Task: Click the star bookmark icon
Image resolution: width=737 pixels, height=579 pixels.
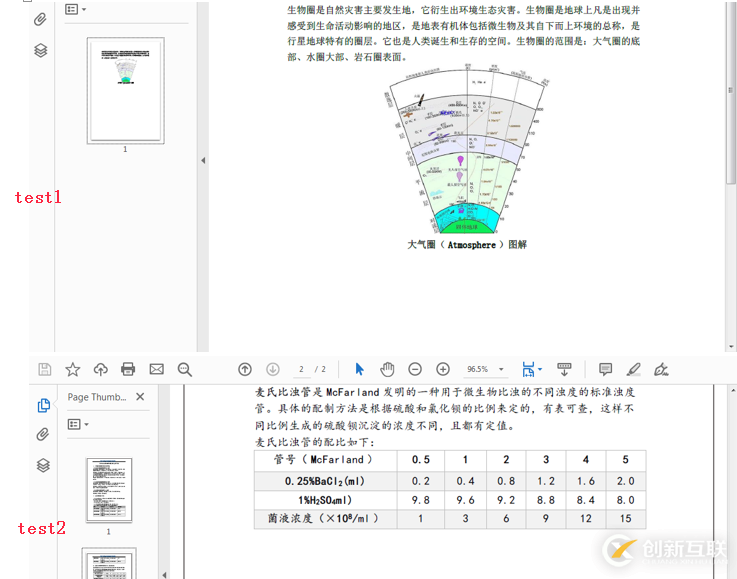Action: [72, 369]
